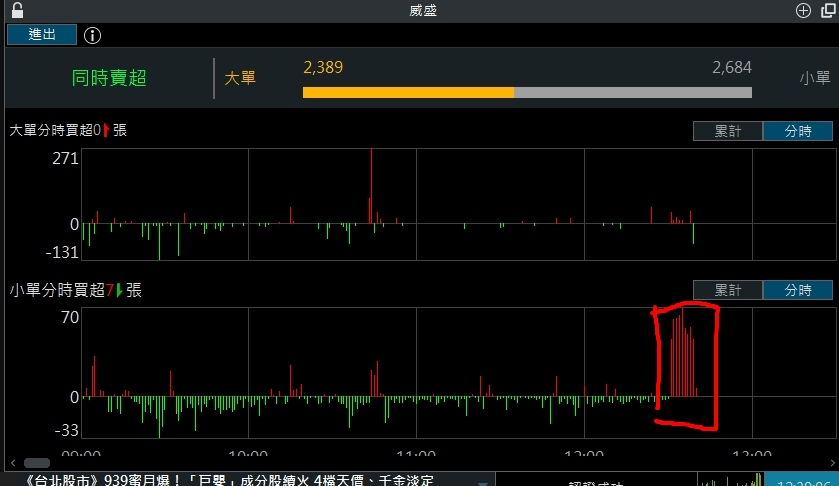Switch small-order chart to 累計 mode
The image size is (839, 486).
(727, 291)
